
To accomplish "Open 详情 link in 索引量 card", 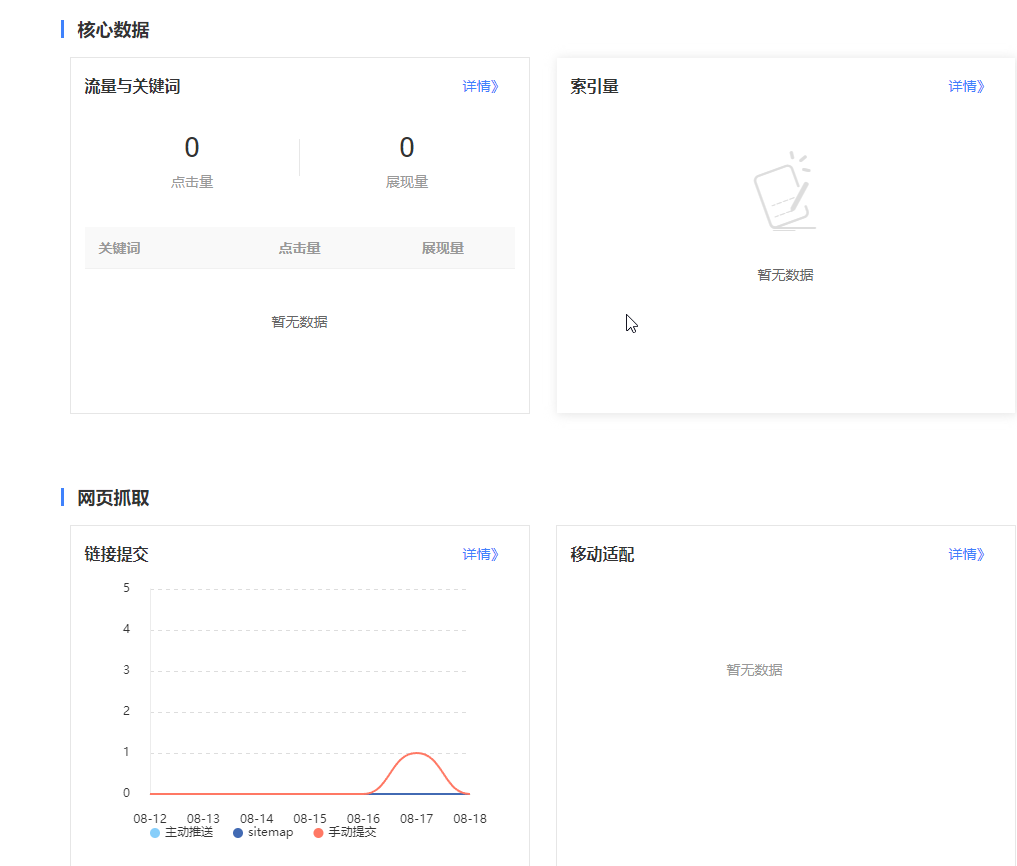I will [966, 87].
